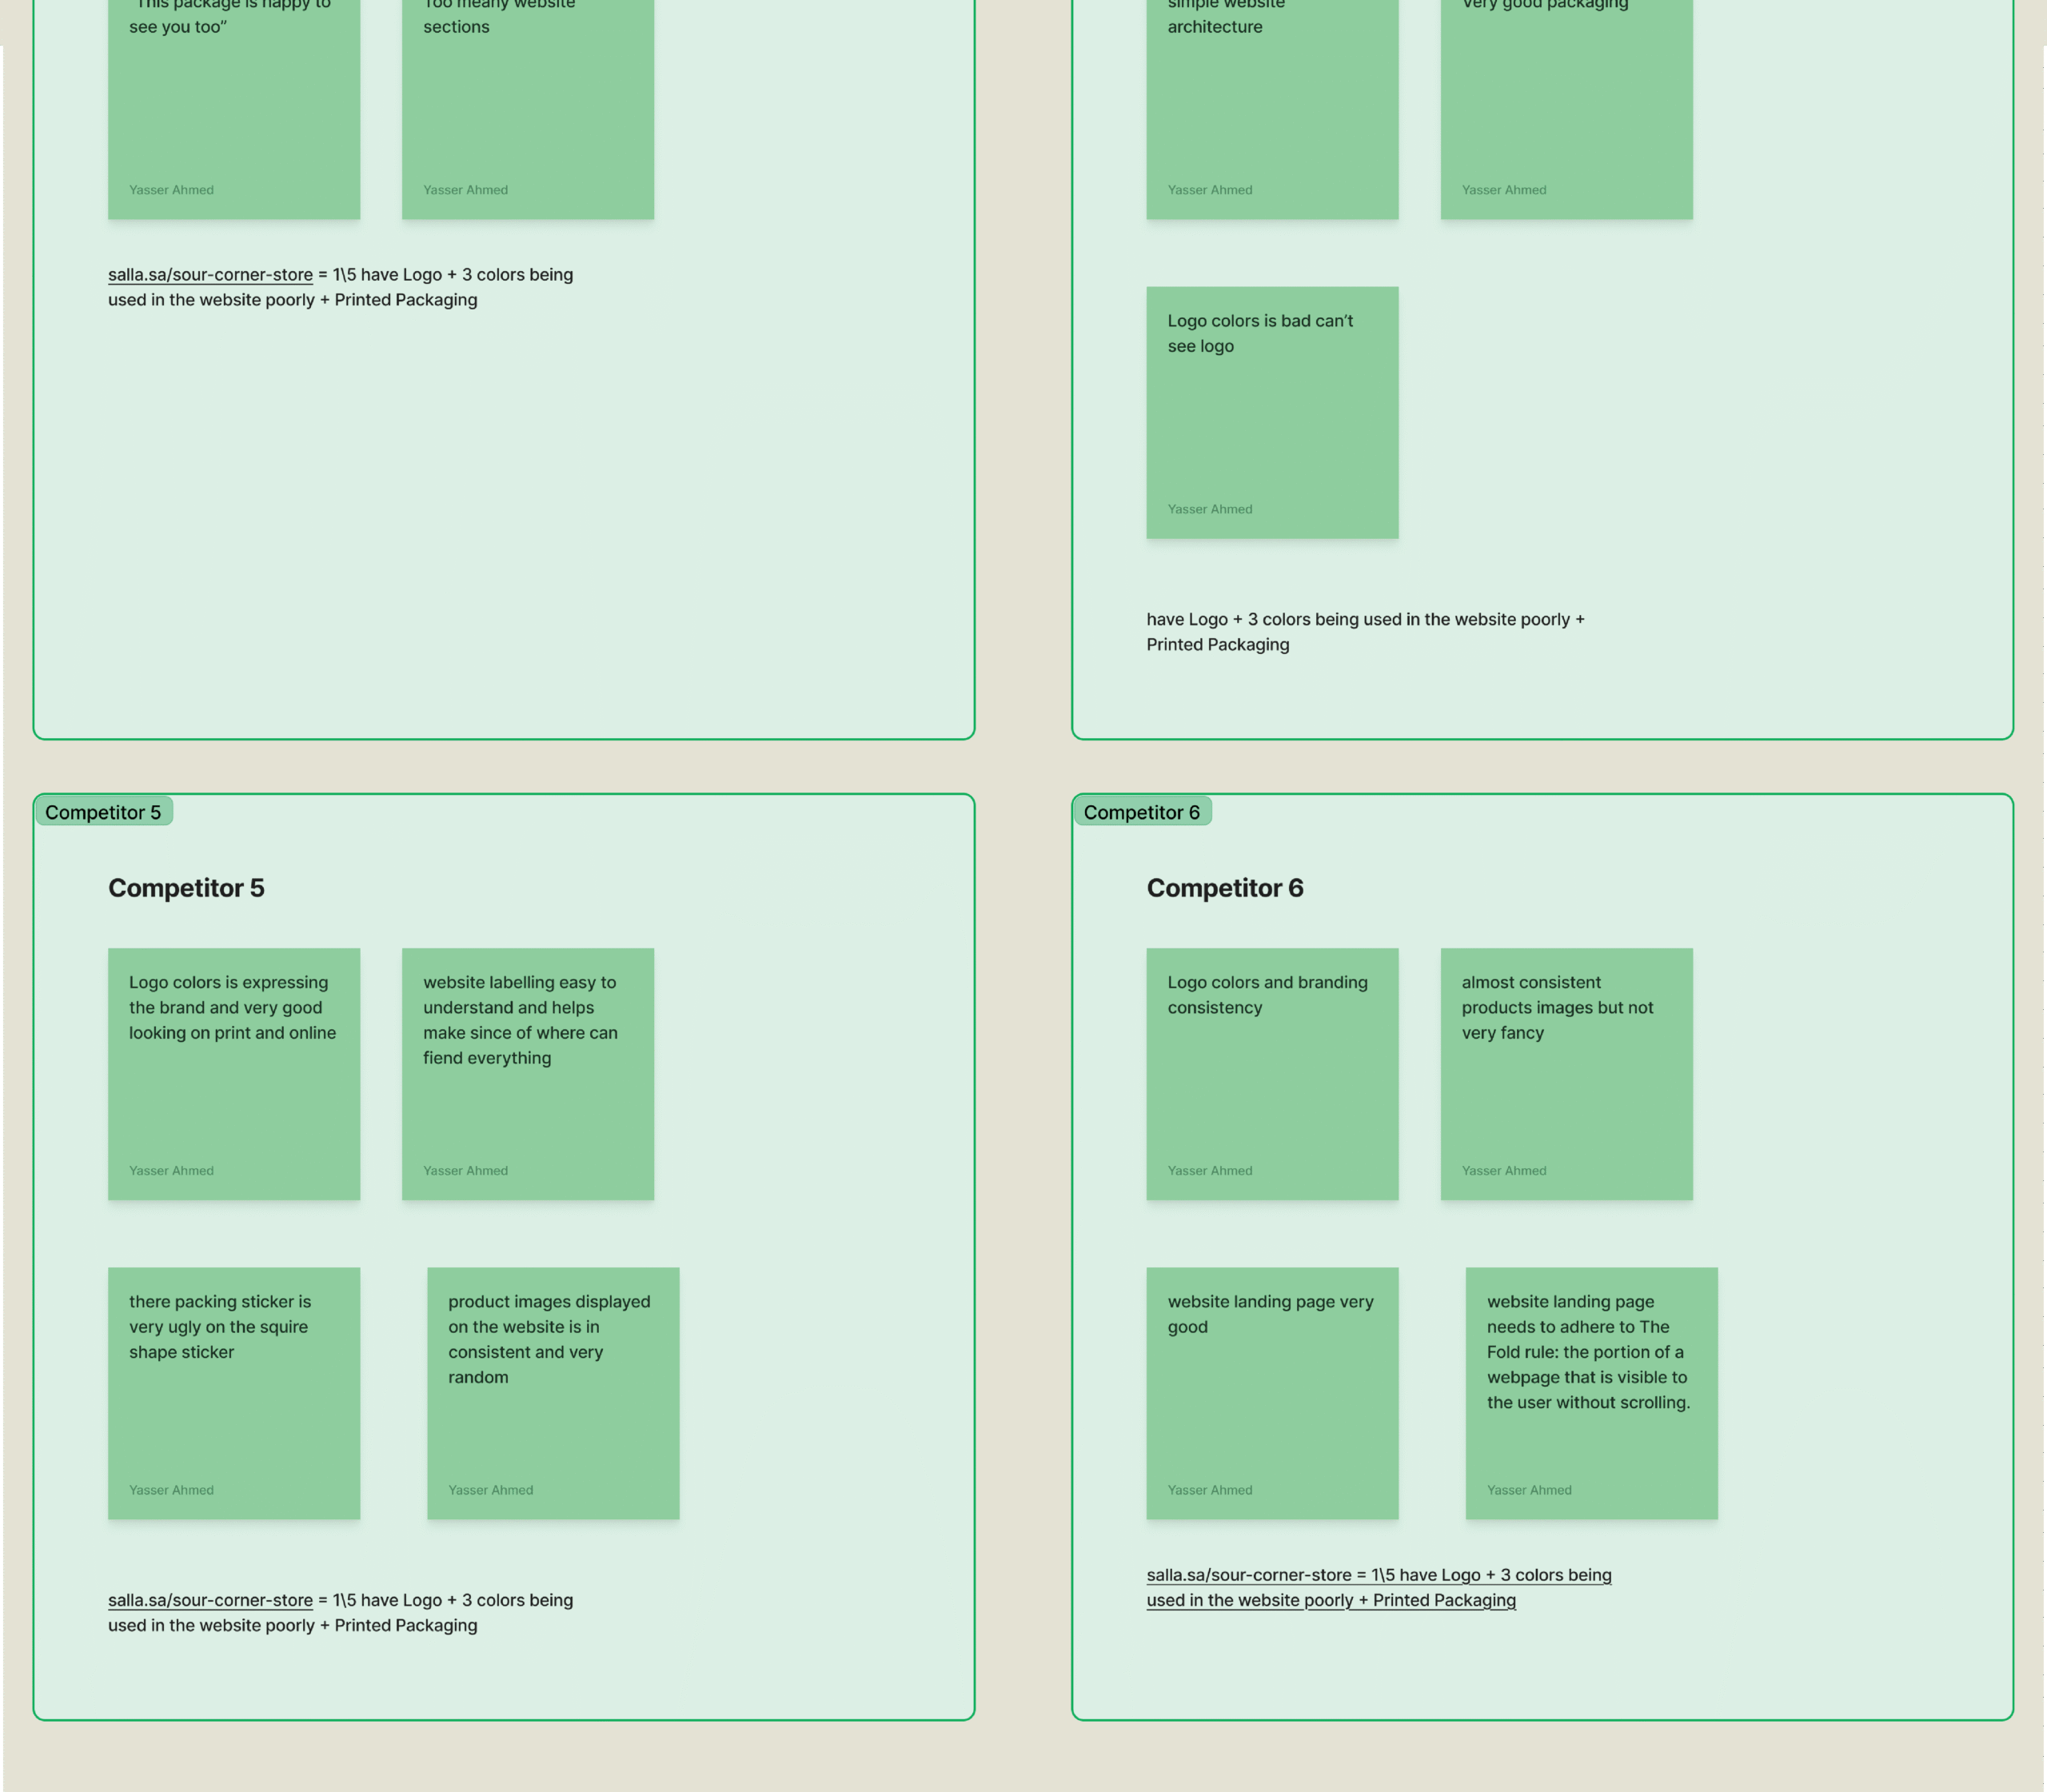Select sticky note 'Logo colors is bad can't see logo'
Screen dimensions: 2047x1792
(x=1272, y=413)
